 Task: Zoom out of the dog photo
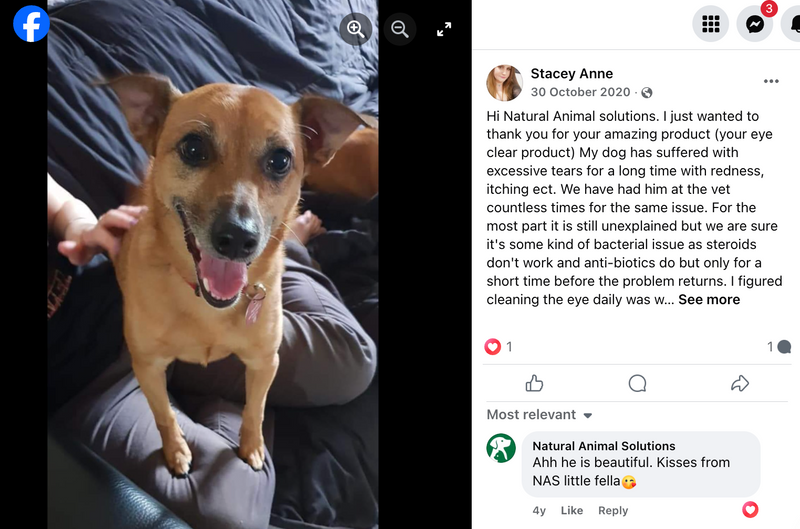tap(399, 29)
